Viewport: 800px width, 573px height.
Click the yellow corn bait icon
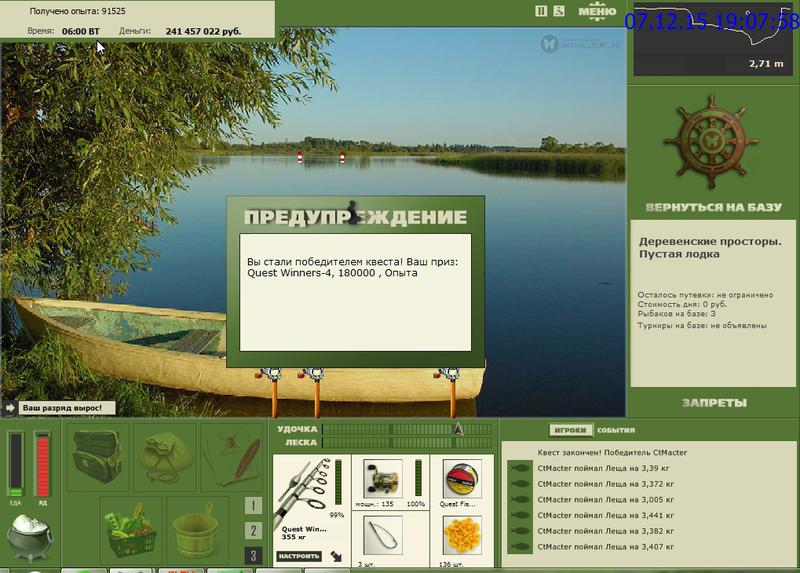(x=462, y=535)
